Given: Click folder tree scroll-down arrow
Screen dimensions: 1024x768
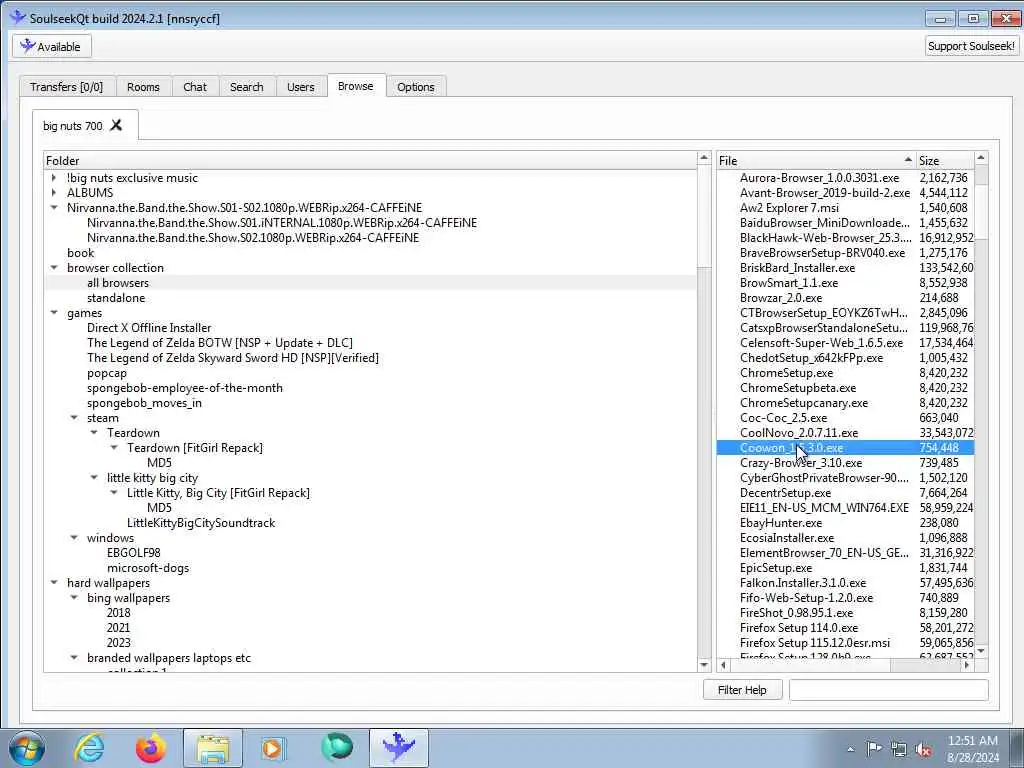Looking at the screenshot, I should (x=704, y=665).
